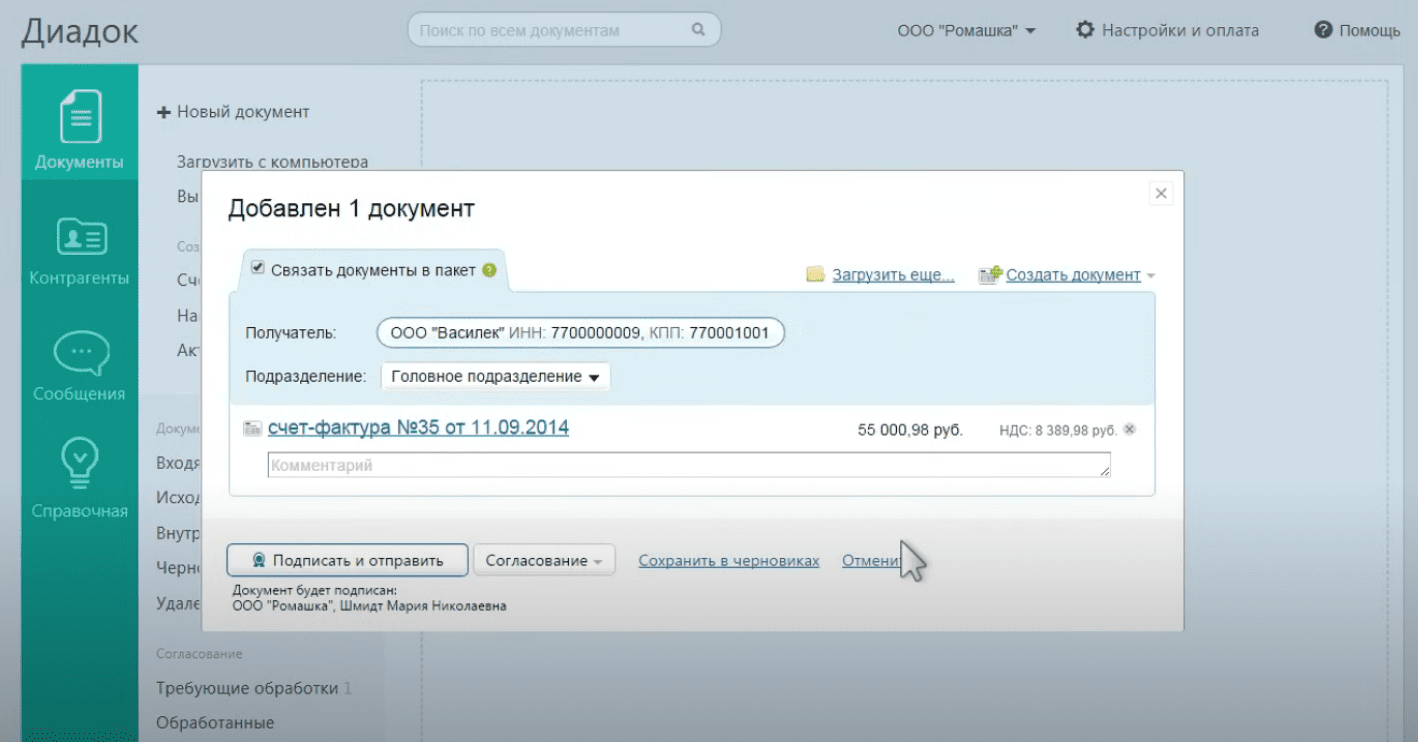Click Подписать и отправить button
1418x742 pixels.
tap(347, 560)
